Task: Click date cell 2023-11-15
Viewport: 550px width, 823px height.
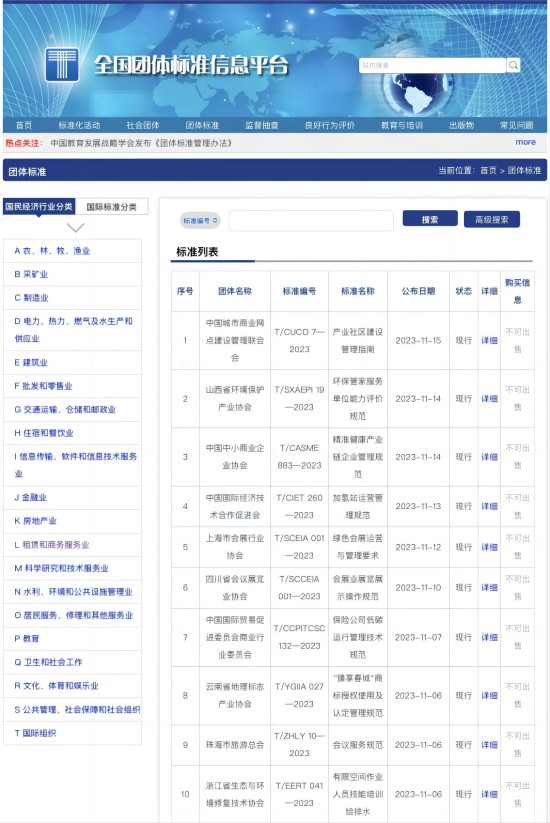Action: [x=418, y=341]
